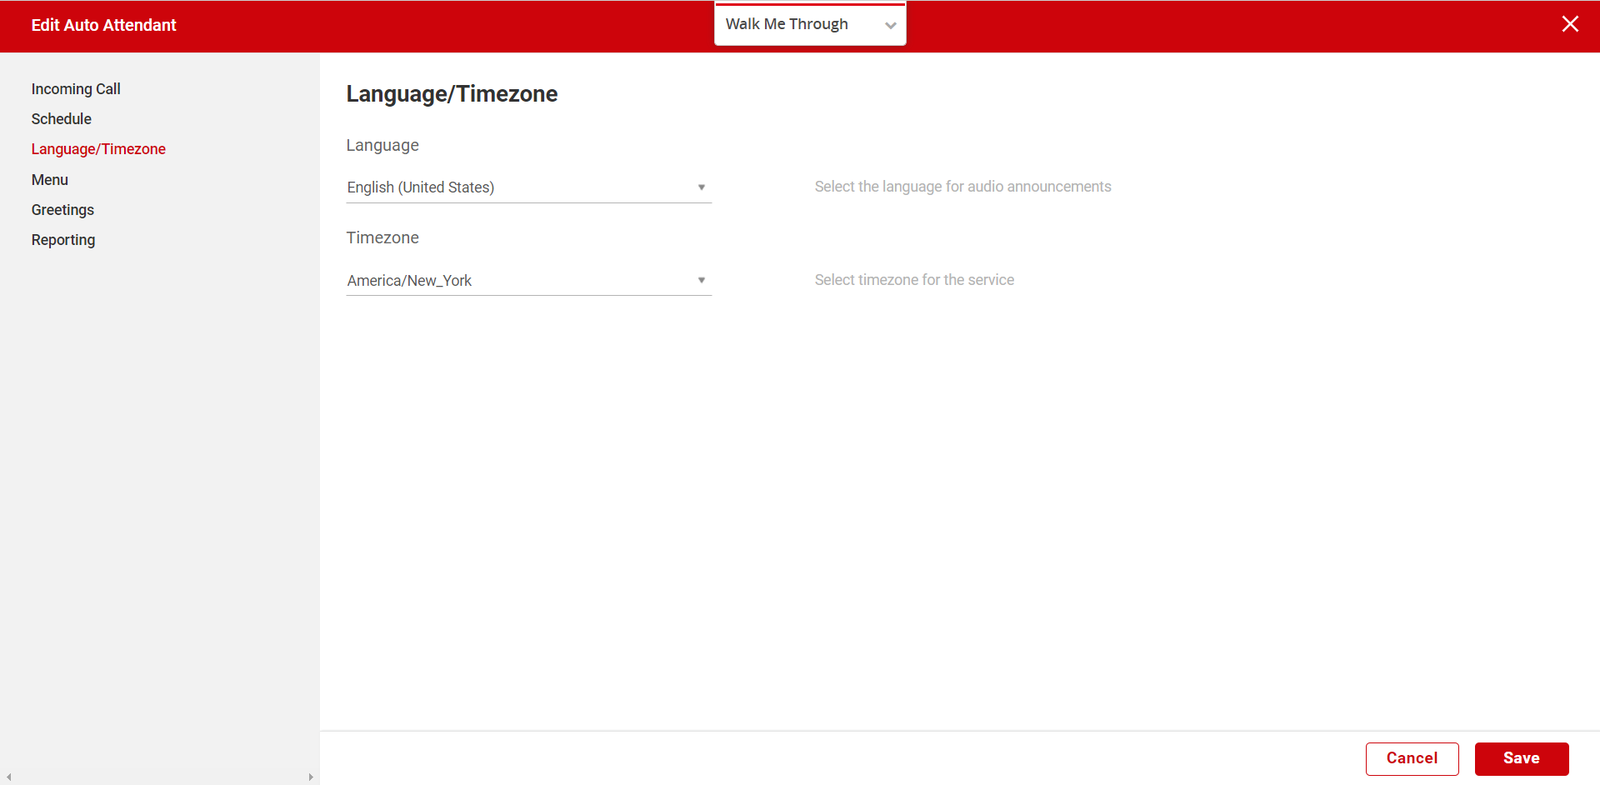Open the Menu section

[50, 180]
